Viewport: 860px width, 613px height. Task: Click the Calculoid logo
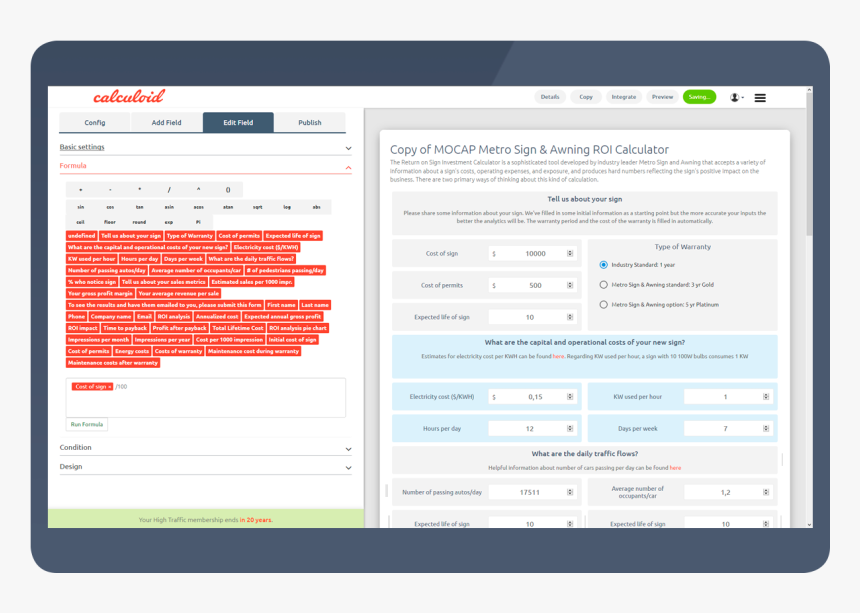[128, 97]
